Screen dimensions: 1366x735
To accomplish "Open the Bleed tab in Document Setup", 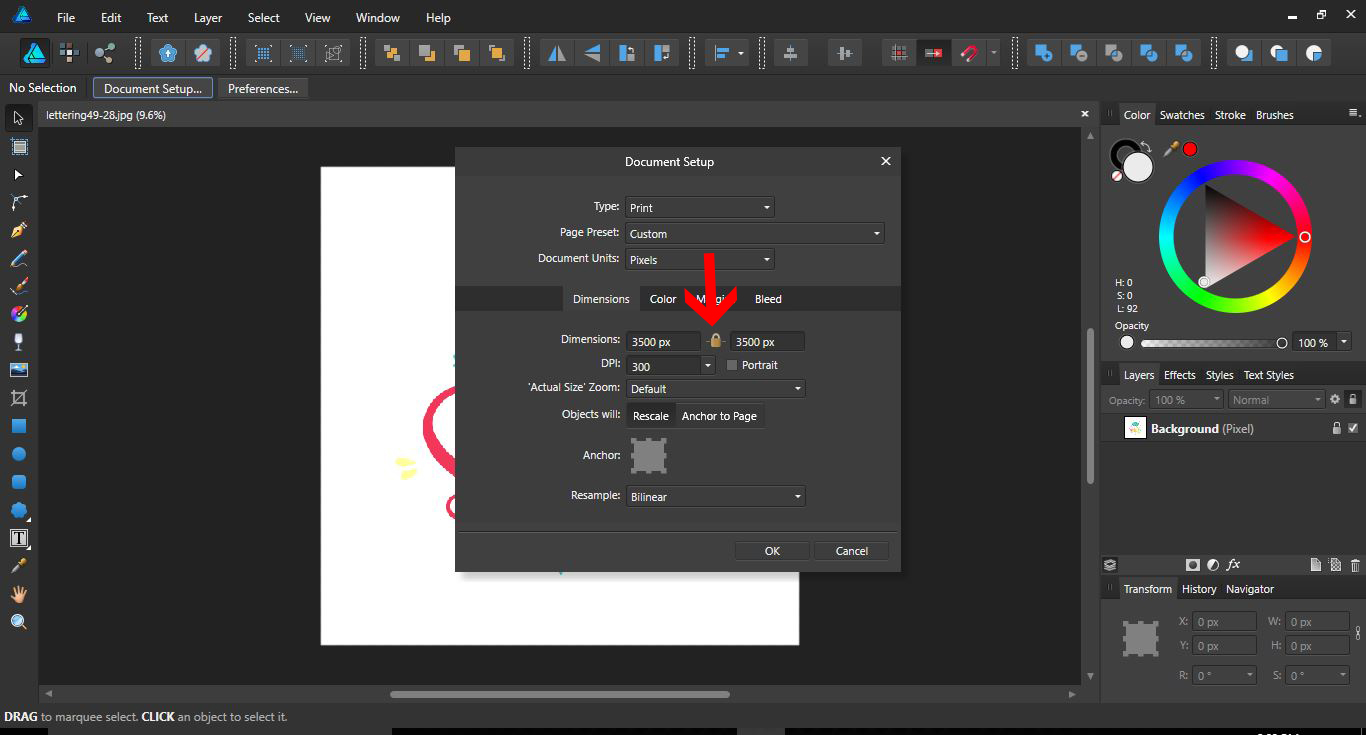I will pos(768,298).
